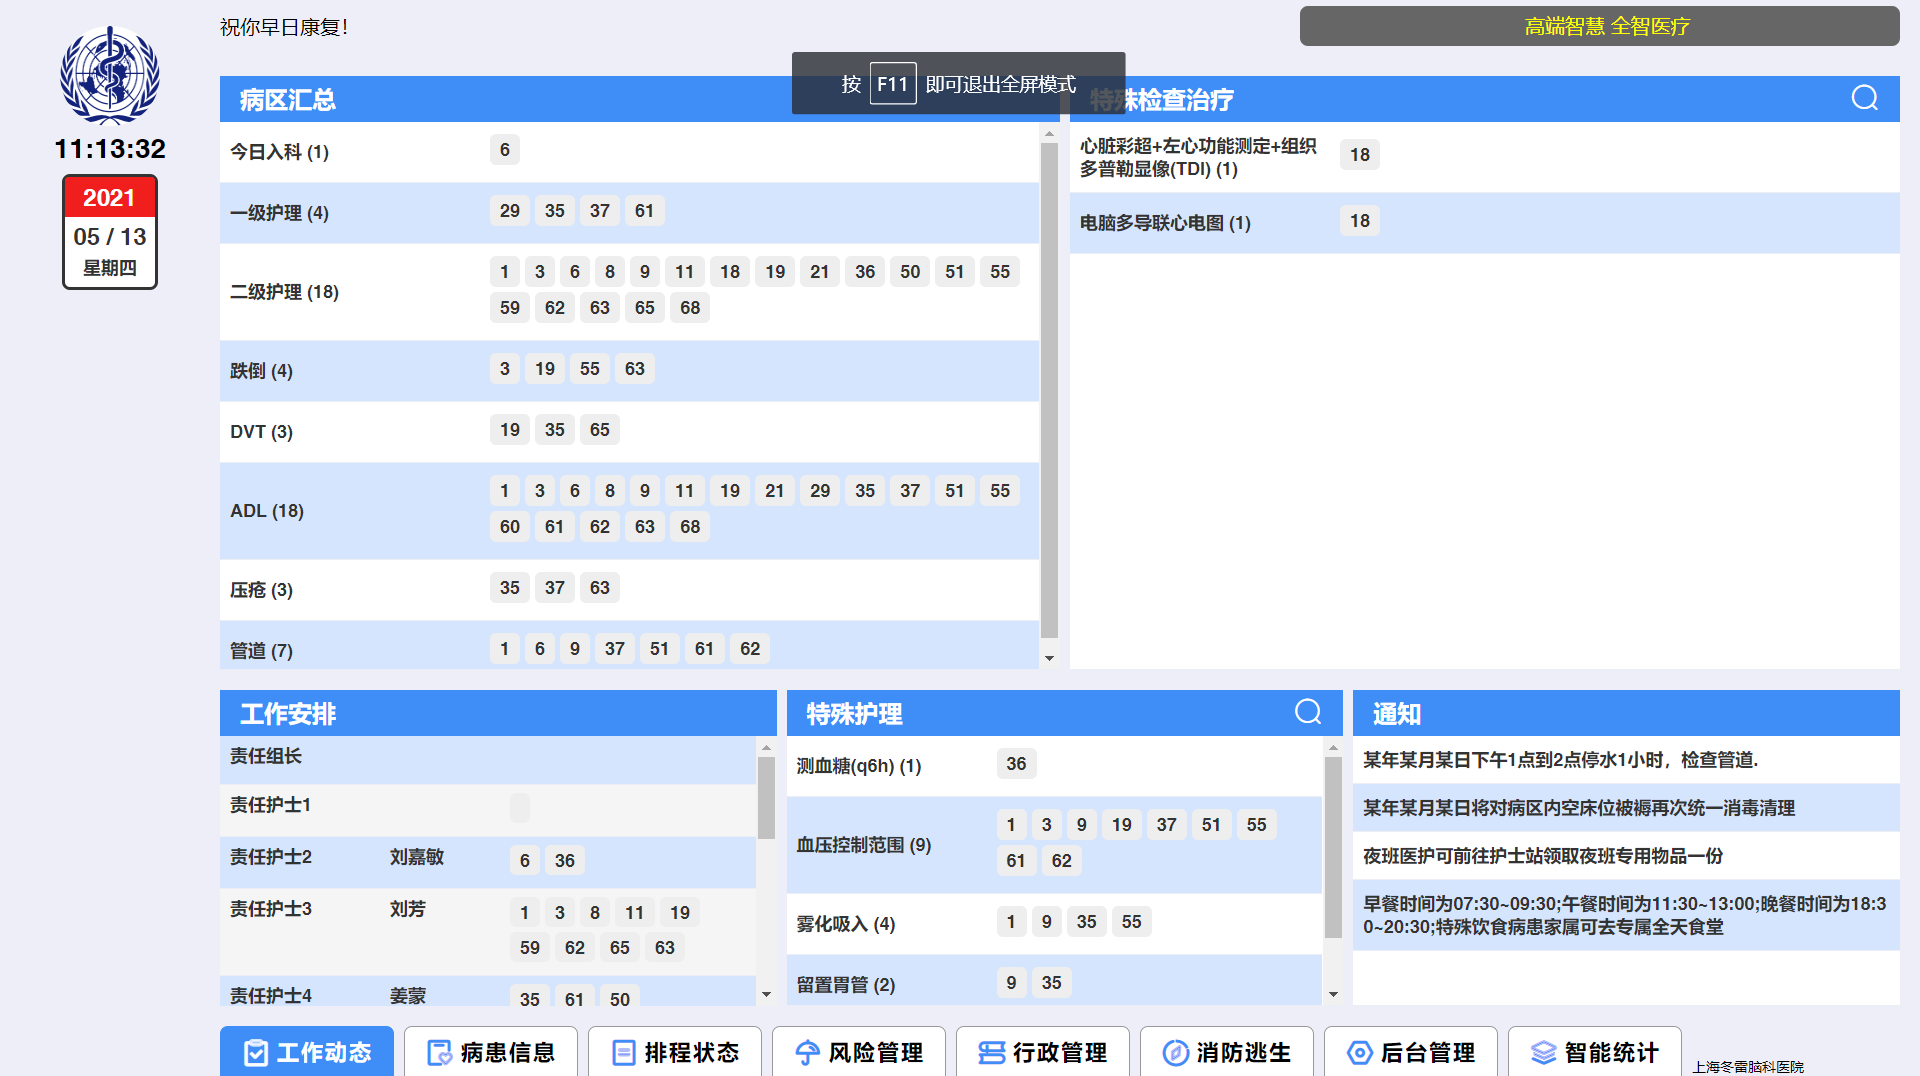The width and height of the screenshot is (1920, 1076).
Task: Click the 2021 05/13 calendar widget
Action: pyautogui.click(x=110, y=232)
